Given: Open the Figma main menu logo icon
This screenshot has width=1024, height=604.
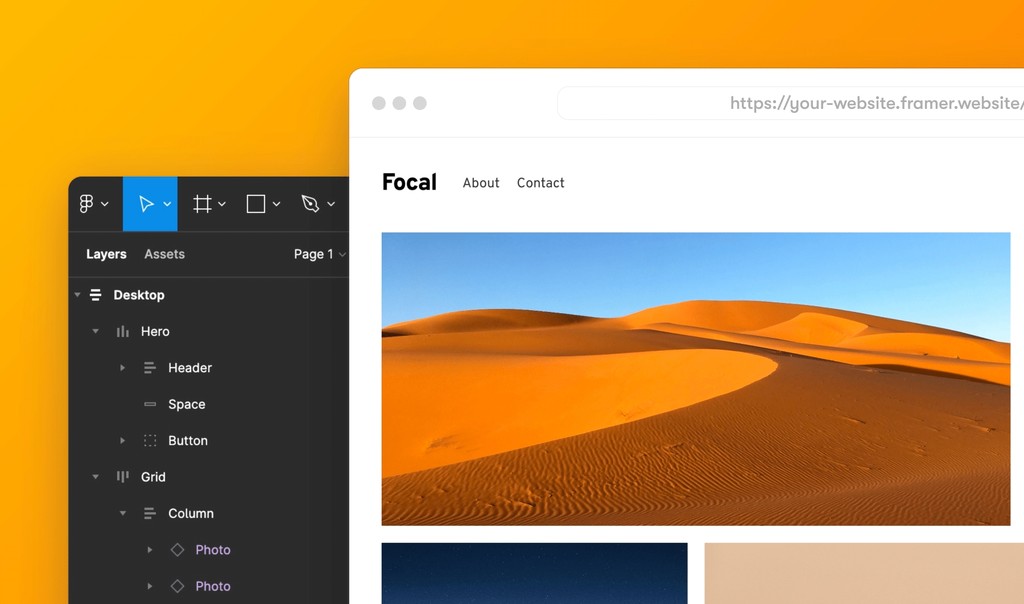Looking at the screenshot, I should pos(86,204).
